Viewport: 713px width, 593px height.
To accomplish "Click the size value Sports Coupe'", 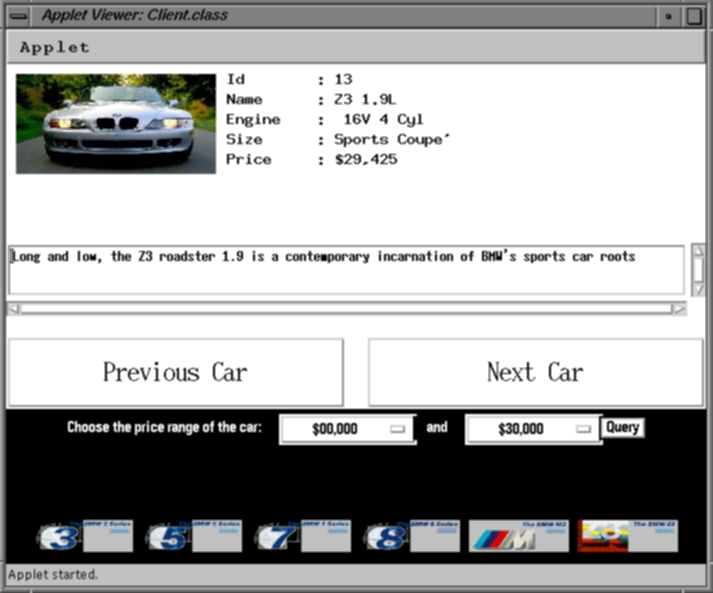I will point(392,140).
